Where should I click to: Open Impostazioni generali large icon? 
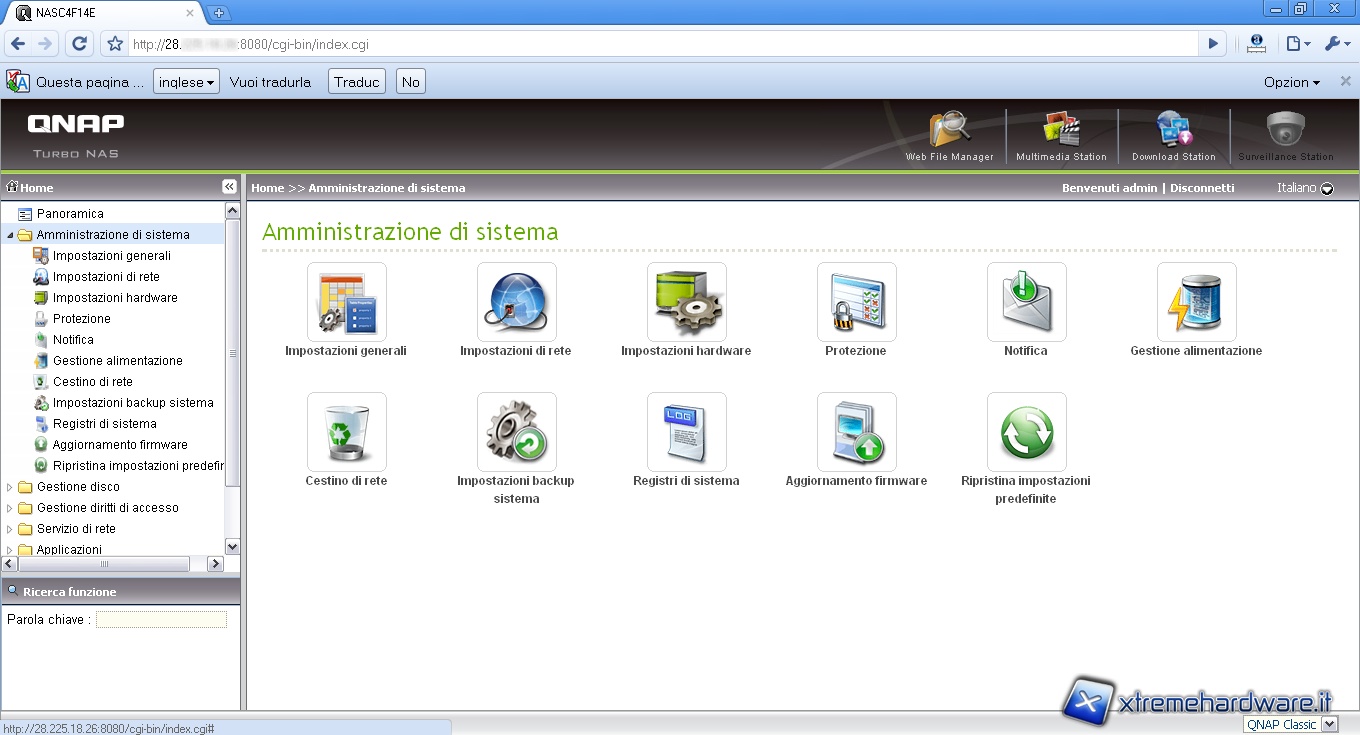(346, 302)
